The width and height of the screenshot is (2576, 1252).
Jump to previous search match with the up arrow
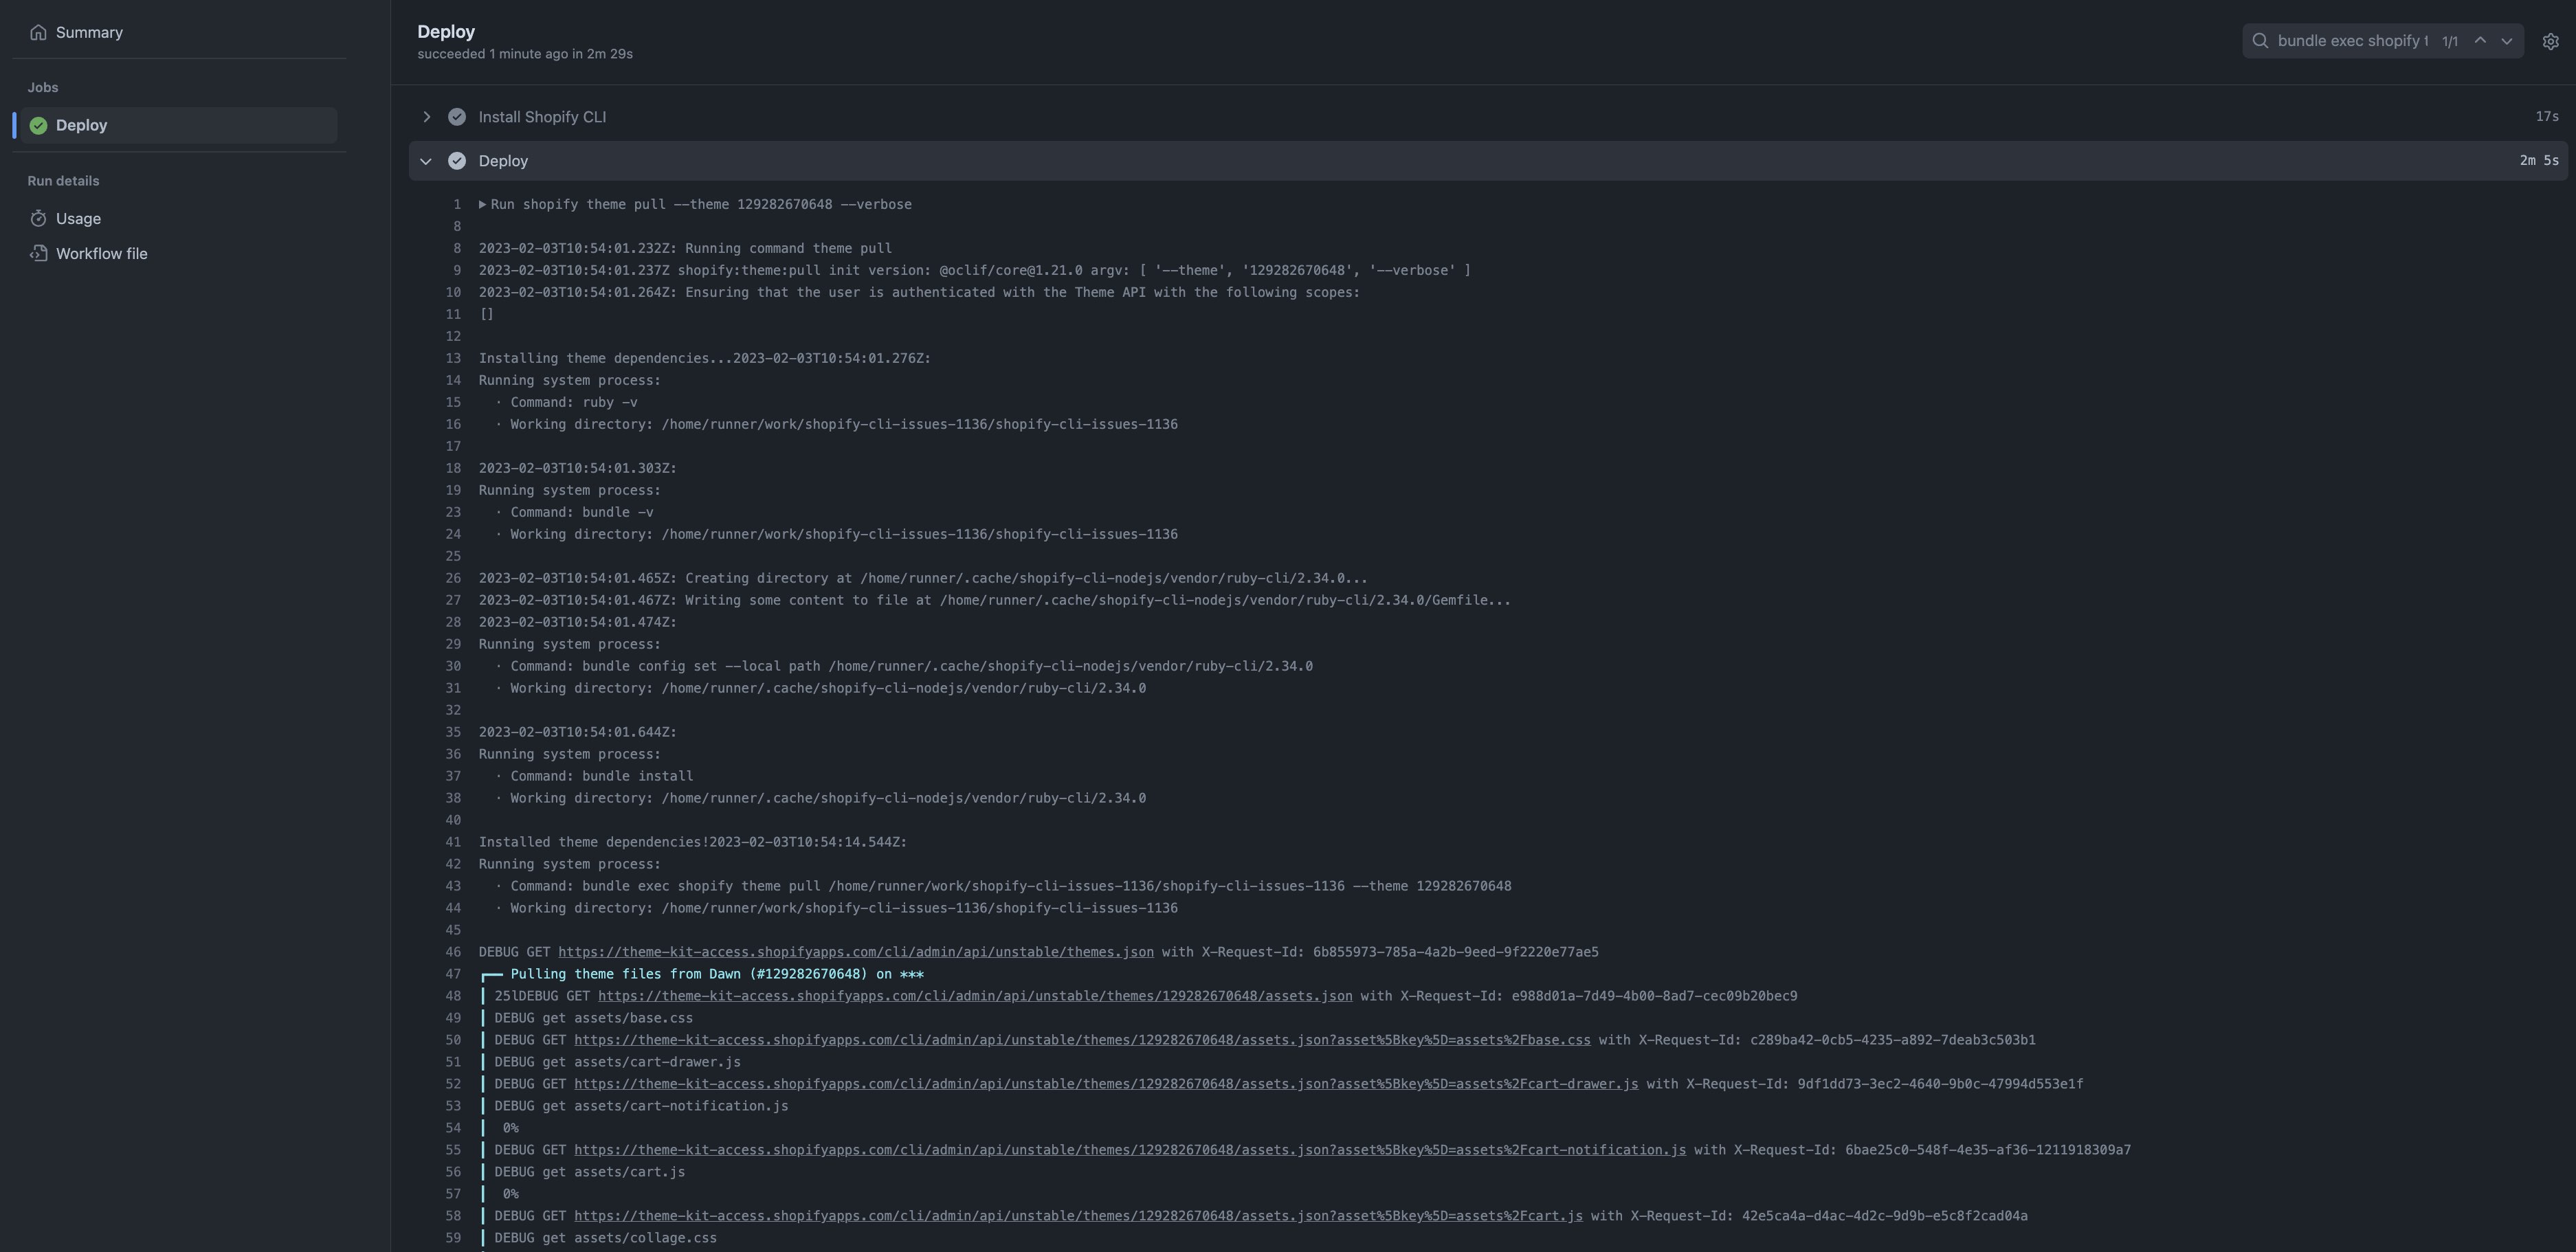point(2480,40)
